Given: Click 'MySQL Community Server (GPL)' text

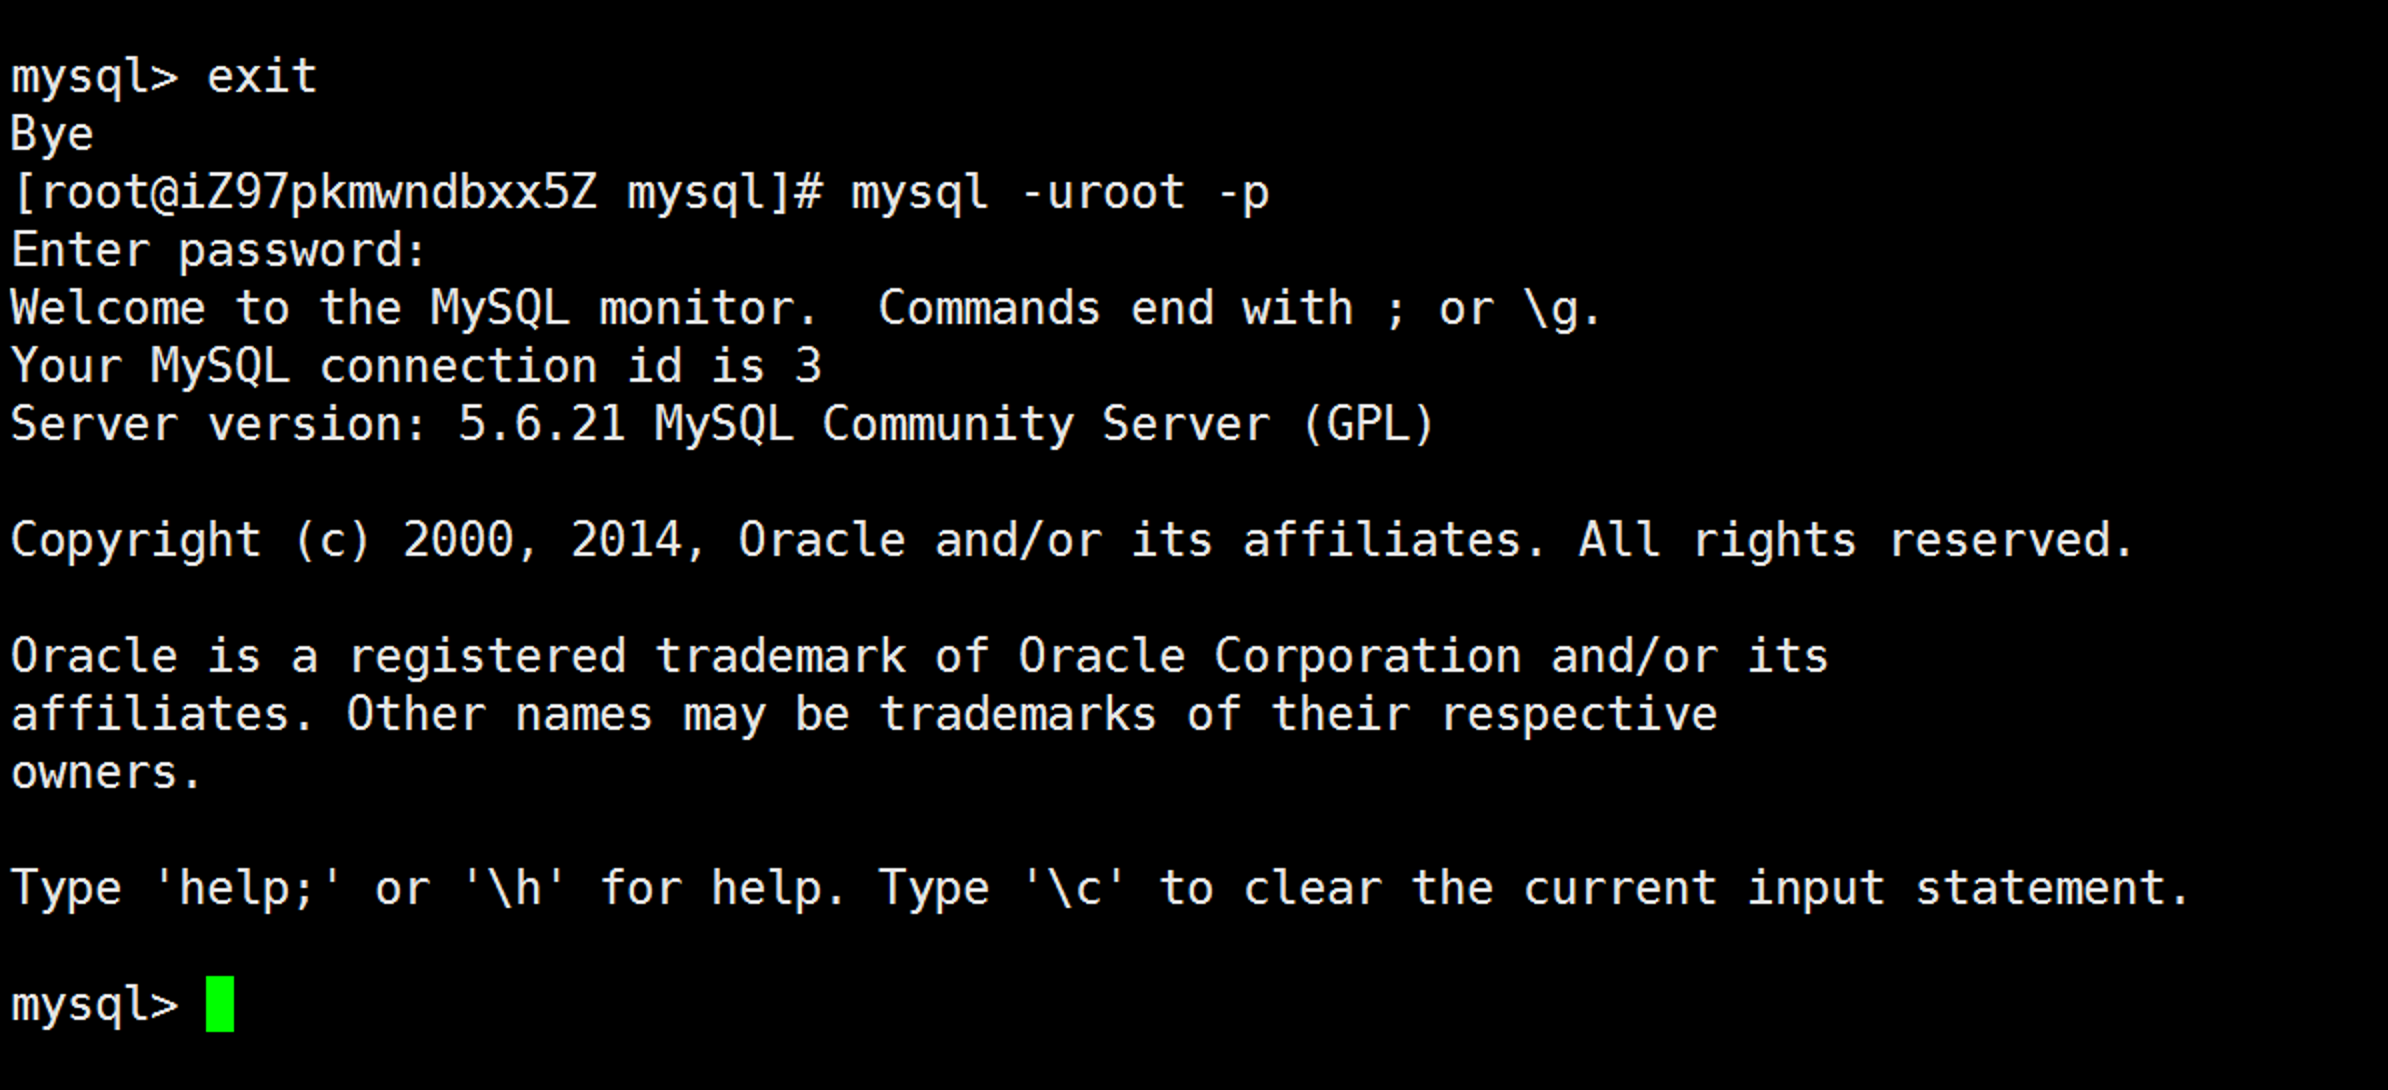Looking at the screenshot, I should pyautogui.click(x=1045, y=425).
